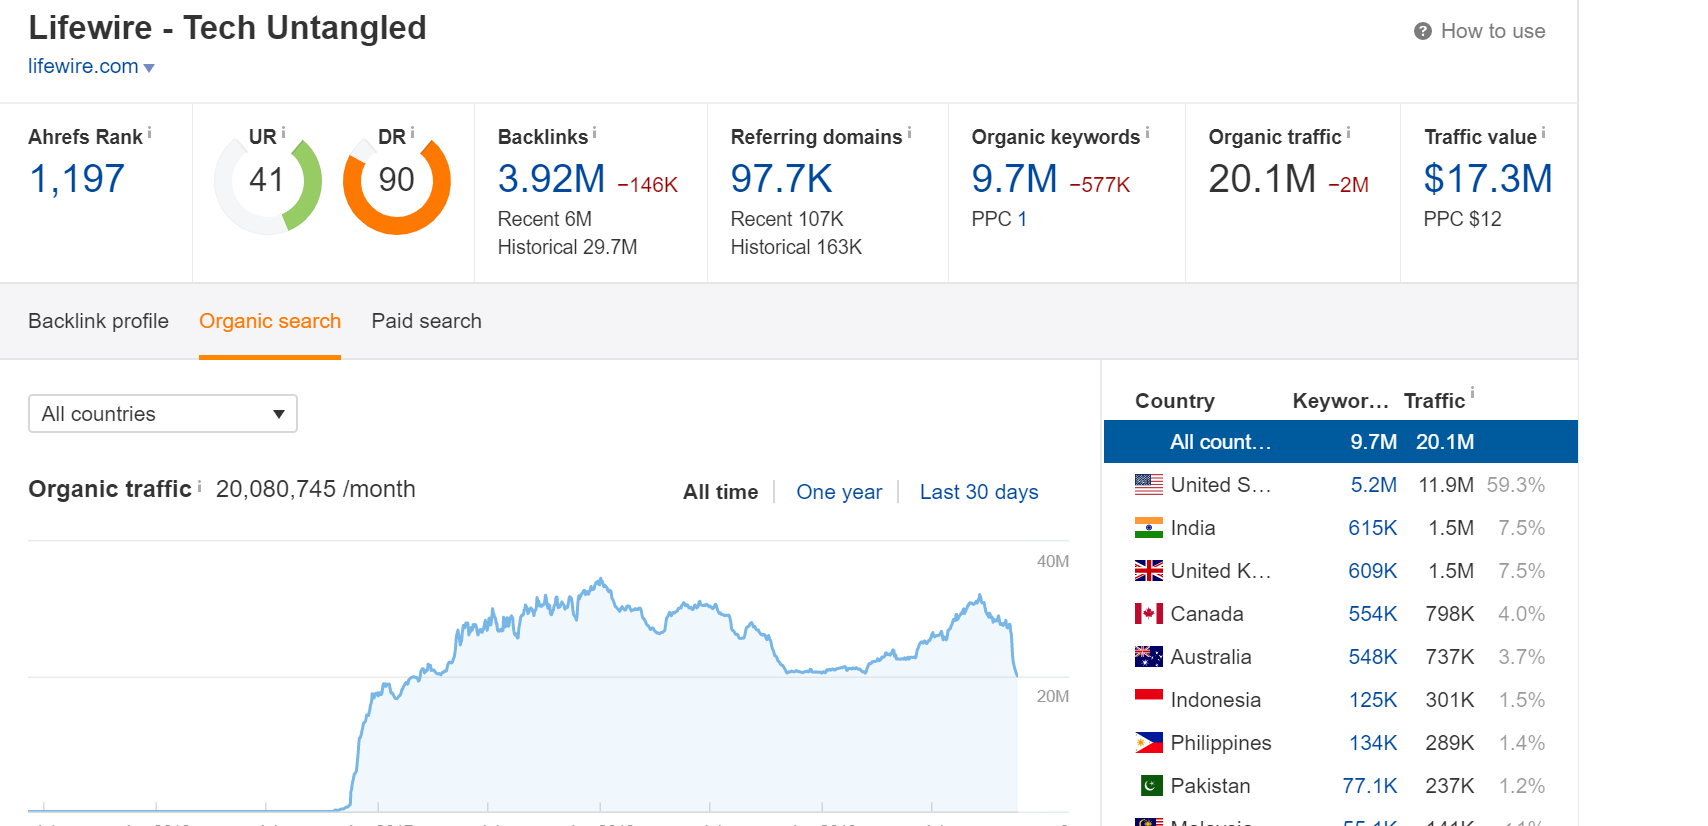Select the United States flag icon
This screenshot has width=1708, height=826.
(x=1149, y=485)
